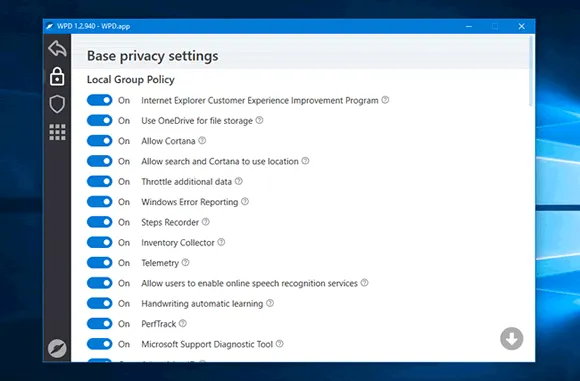The width and height of the screenshot is (580, 381).
Task: Open help icon beside Windows Error Reporting
Action: click(x=245, y=202)
